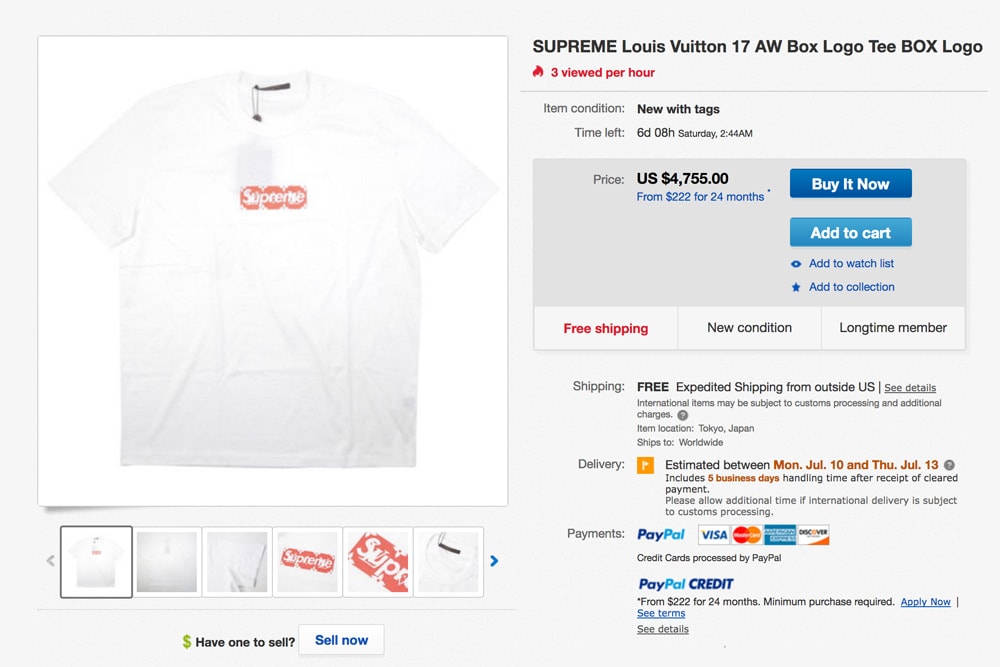Click the help icon after customs charges text

point(683,415)
